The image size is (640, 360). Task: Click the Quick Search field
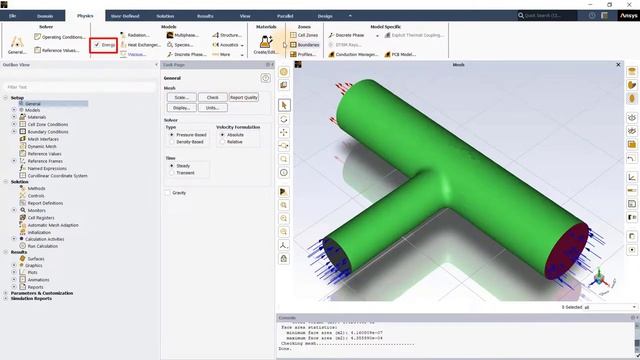(547, 16)
